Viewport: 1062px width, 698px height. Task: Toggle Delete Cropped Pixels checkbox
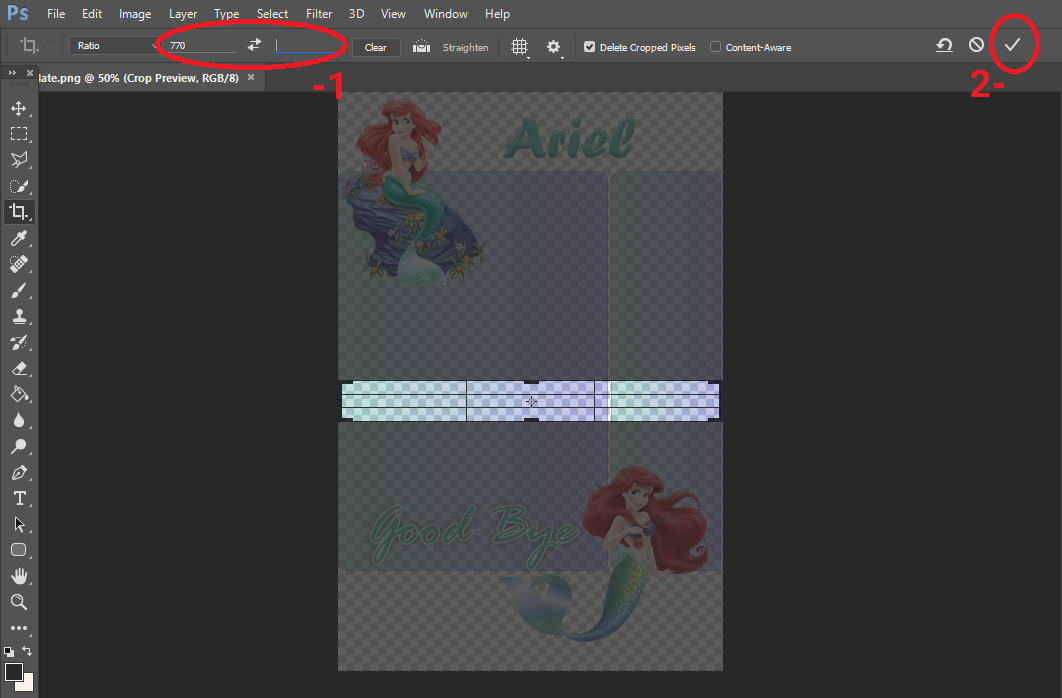[589, 47]
